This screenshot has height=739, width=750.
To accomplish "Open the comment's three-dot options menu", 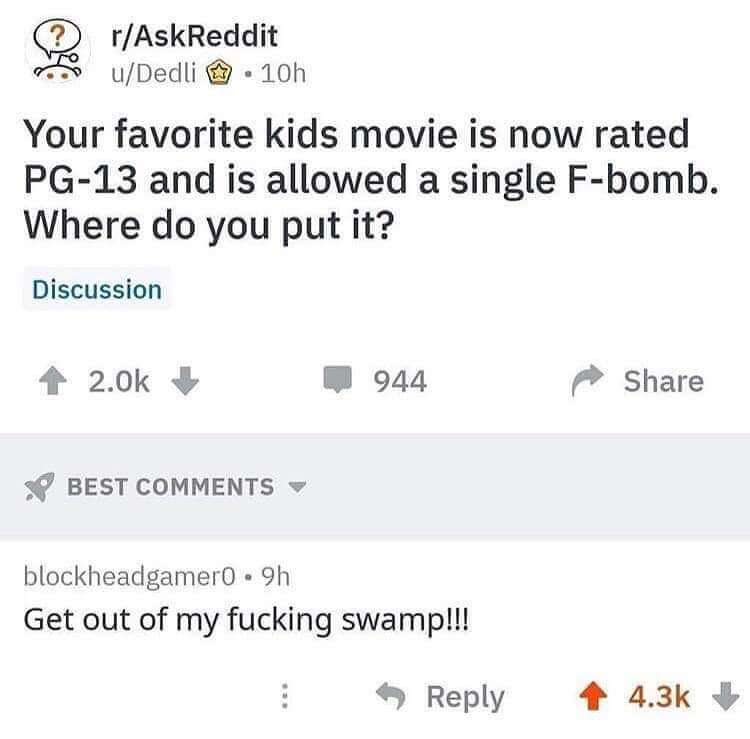I will tap(284, 695).
